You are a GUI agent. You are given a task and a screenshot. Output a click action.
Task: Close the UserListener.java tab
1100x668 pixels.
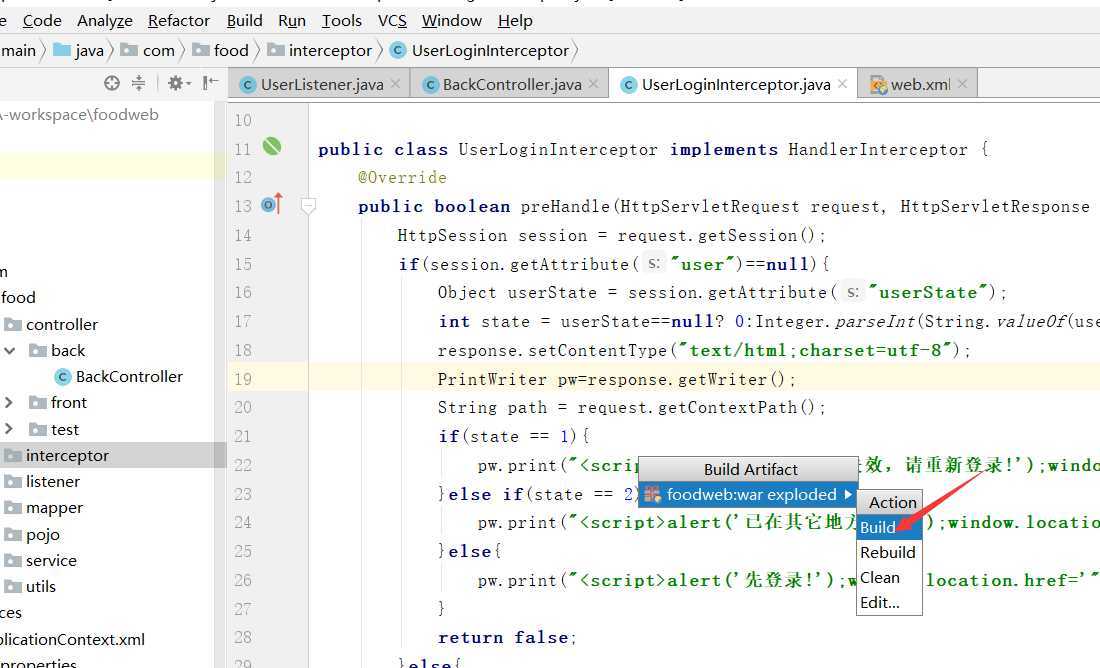coord(396,84)
